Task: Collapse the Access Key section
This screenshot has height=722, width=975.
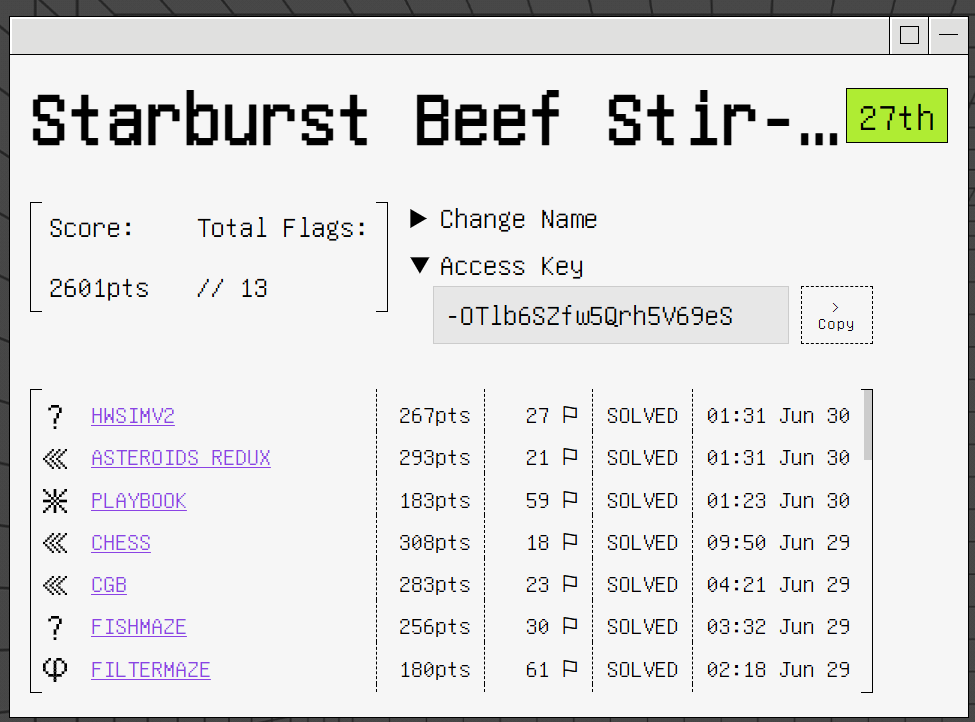Action: click(497, 266)
